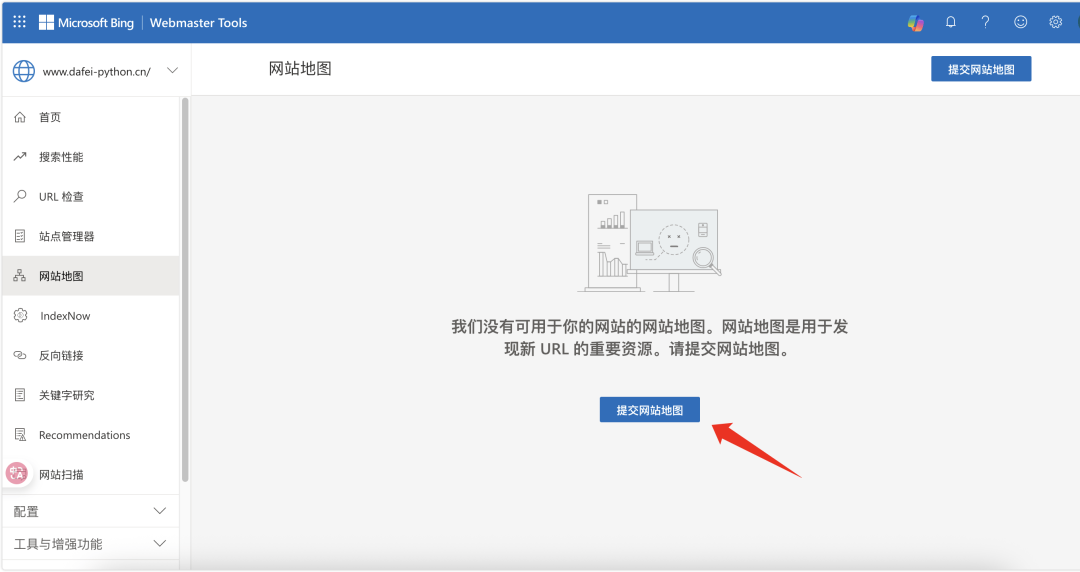Open the help question mark icon
This screenshot has height=572, width=1080.
click(x=986, y=22)
